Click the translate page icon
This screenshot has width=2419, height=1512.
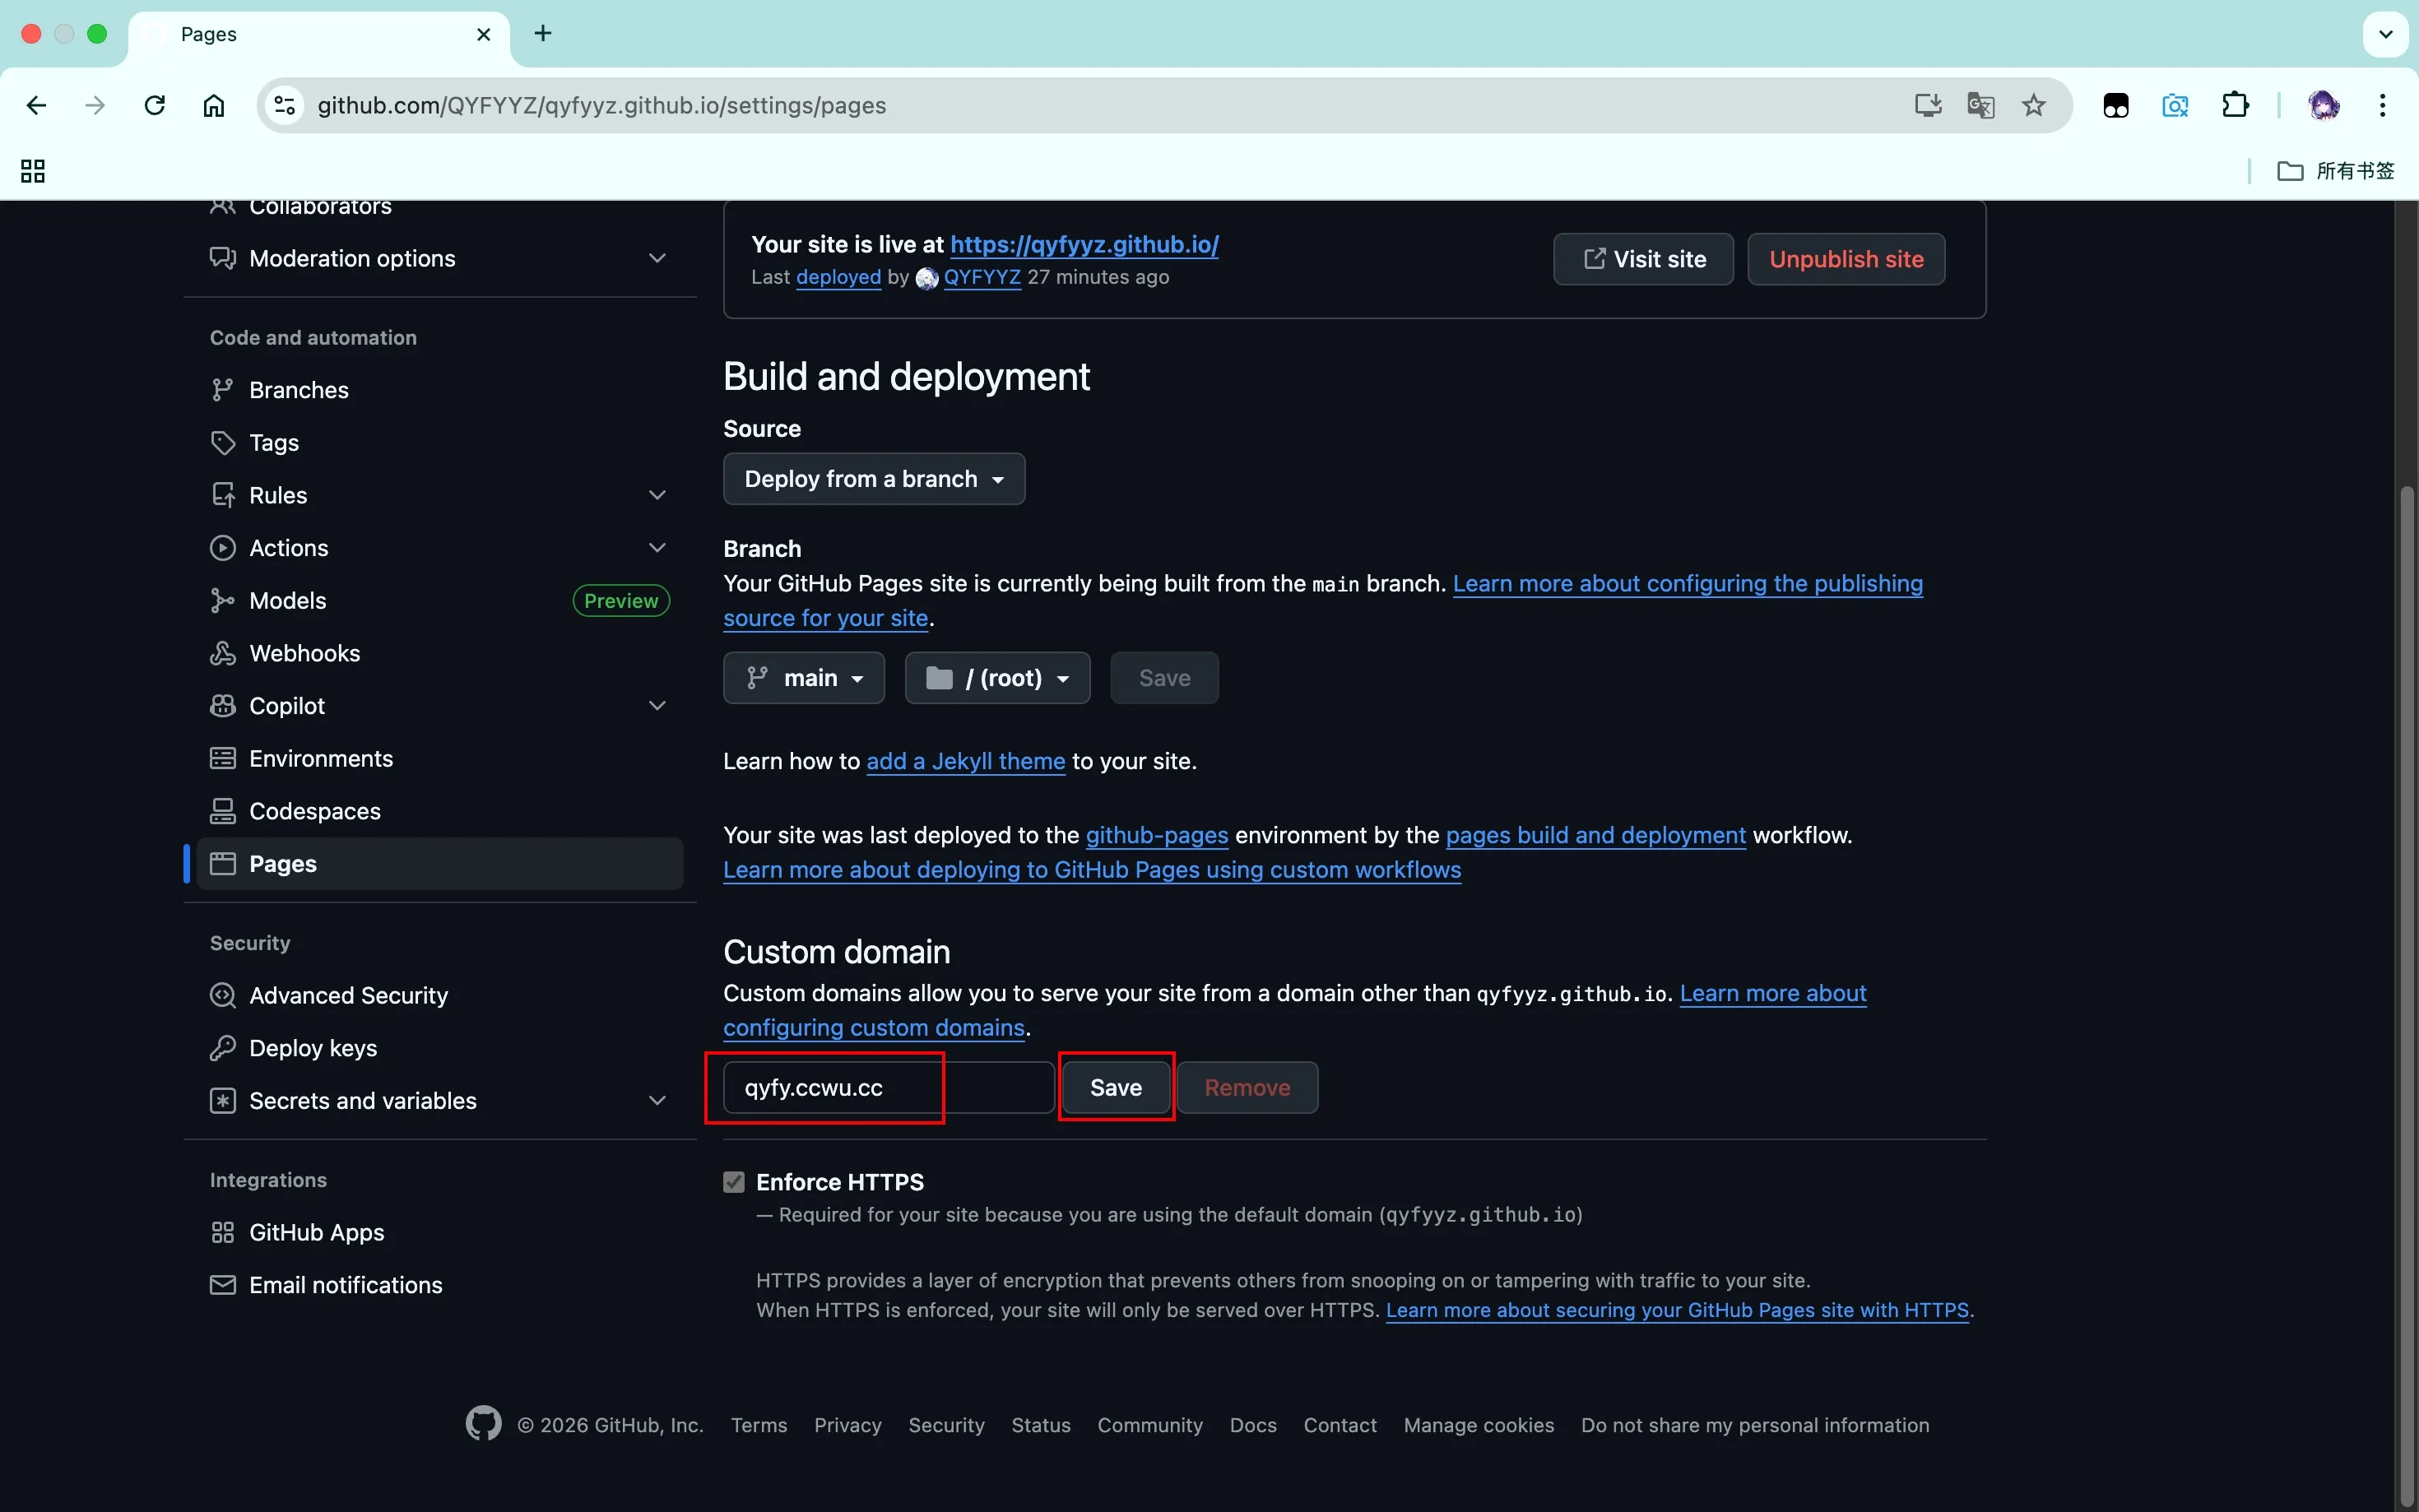[x=1980, y=105]
